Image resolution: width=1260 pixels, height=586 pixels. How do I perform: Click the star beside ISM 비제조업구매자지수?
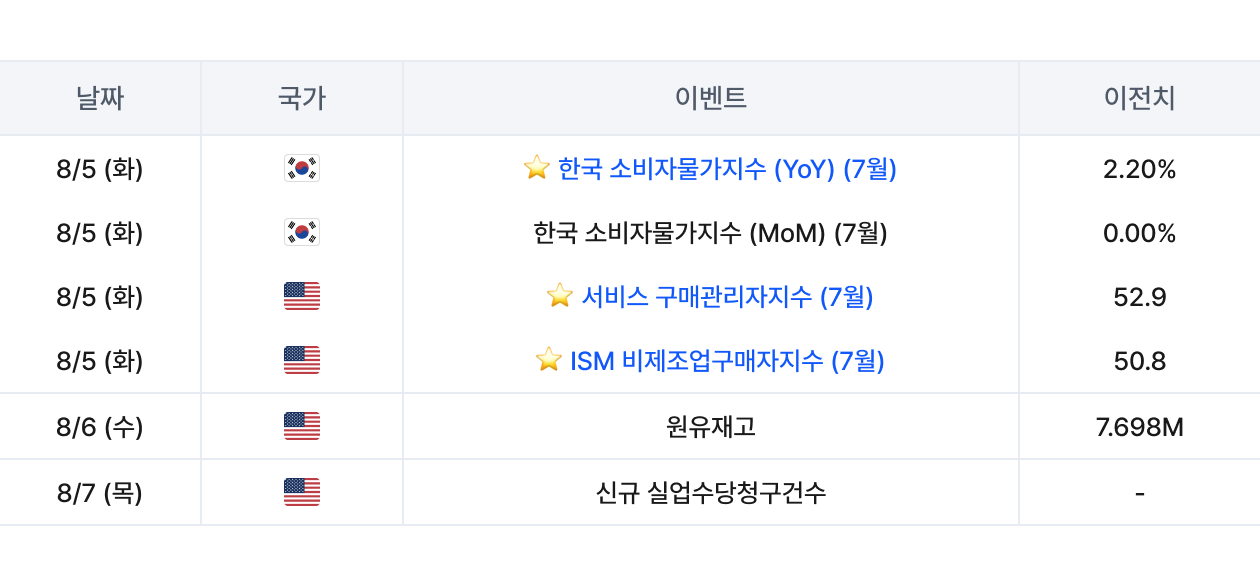[x=549, y=359]
